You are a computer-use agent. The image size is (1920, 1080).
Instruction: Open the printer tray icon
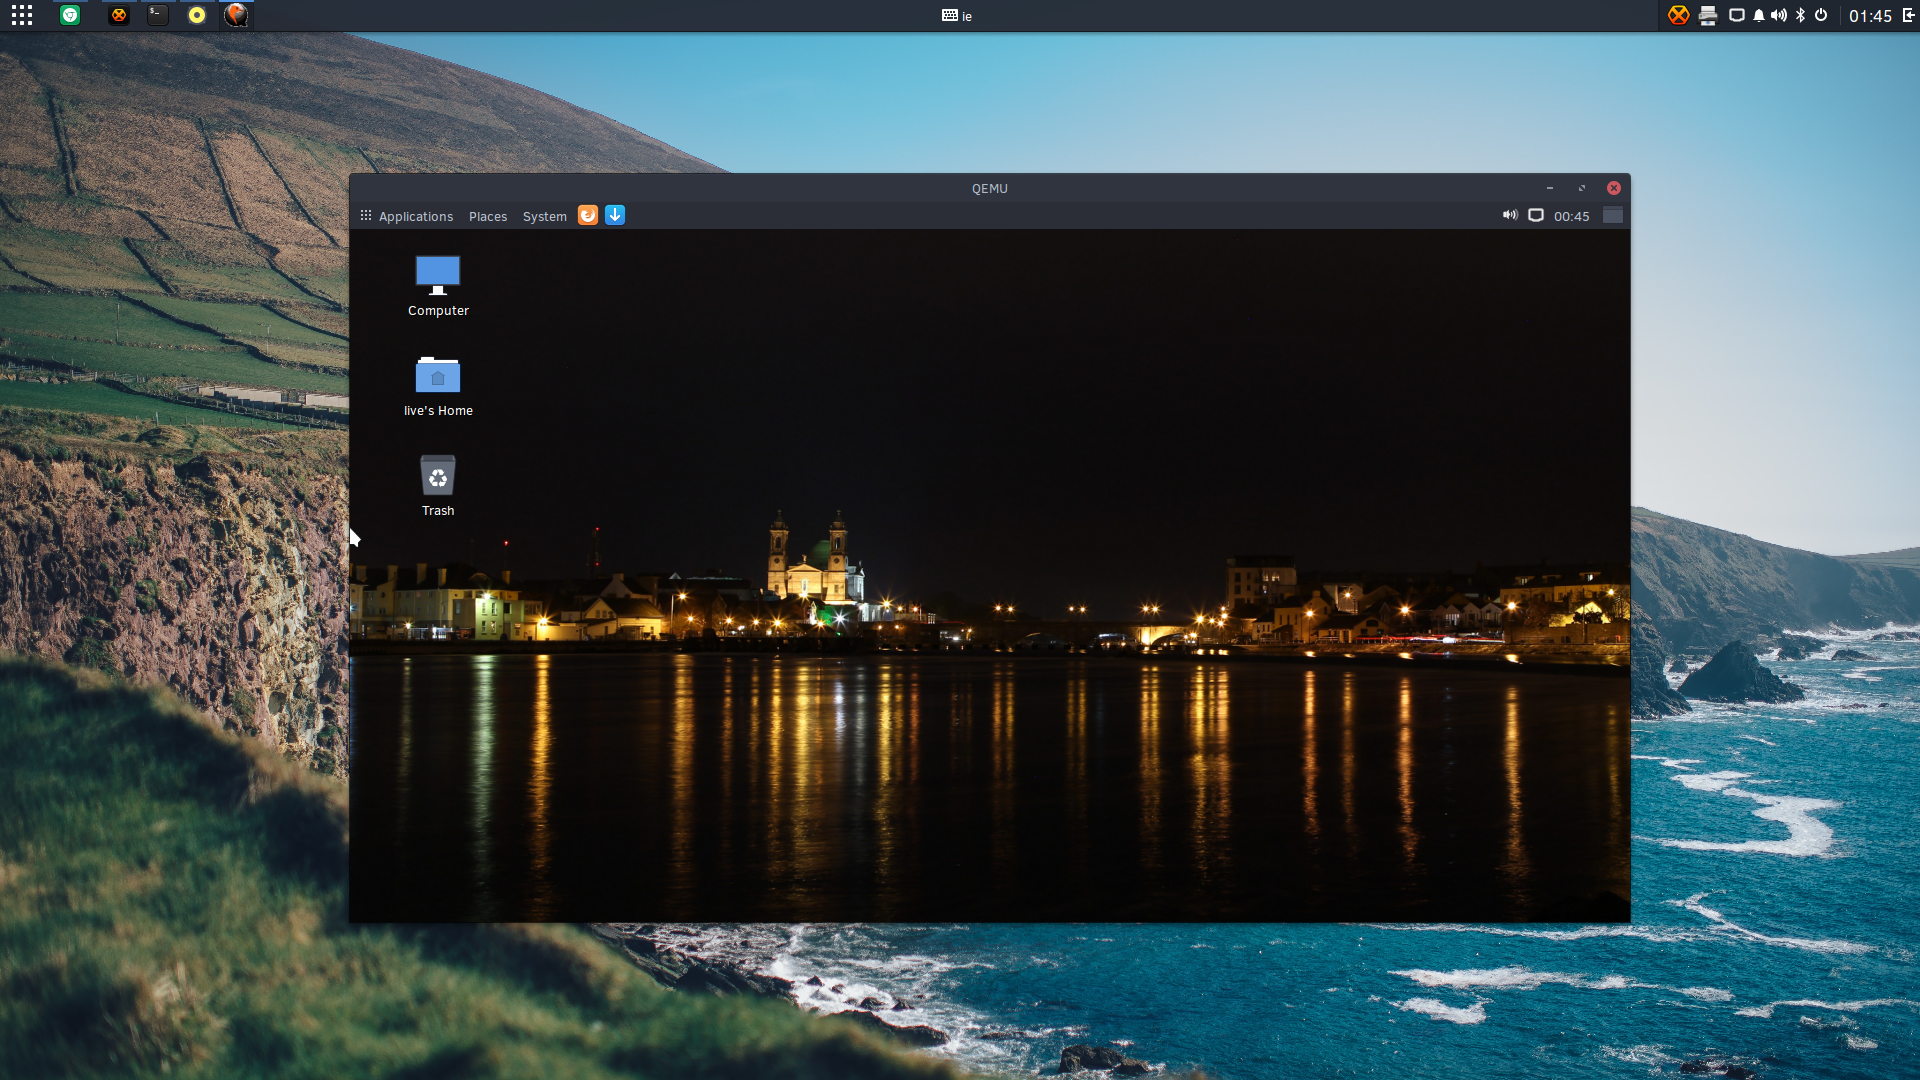click(x=1708, y=15)
